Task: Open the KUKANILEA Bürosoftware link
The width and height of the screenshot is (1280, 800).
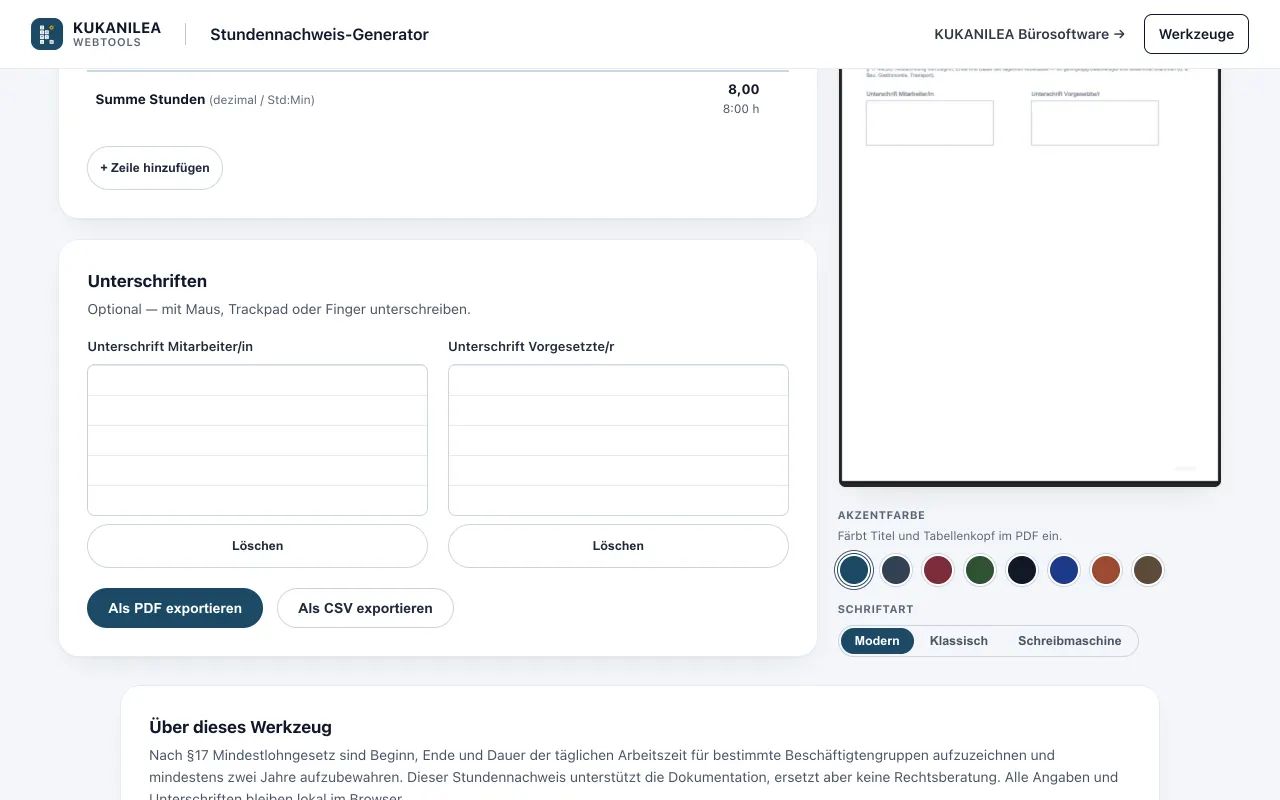Action: pyautogui.click(x=1029, y=34)
